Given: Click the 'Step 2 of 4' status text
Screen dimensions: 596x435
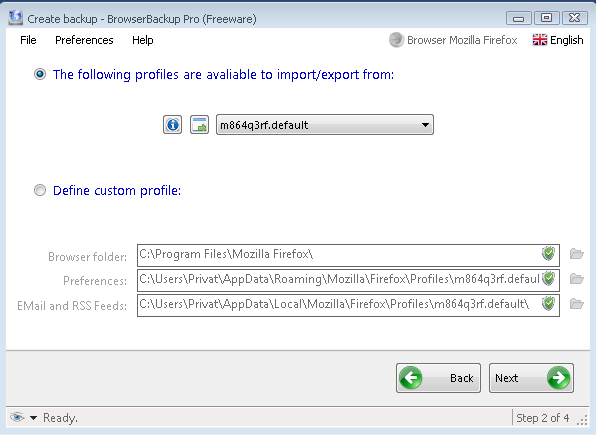Looking at the screenshot, I should (542, 418).
